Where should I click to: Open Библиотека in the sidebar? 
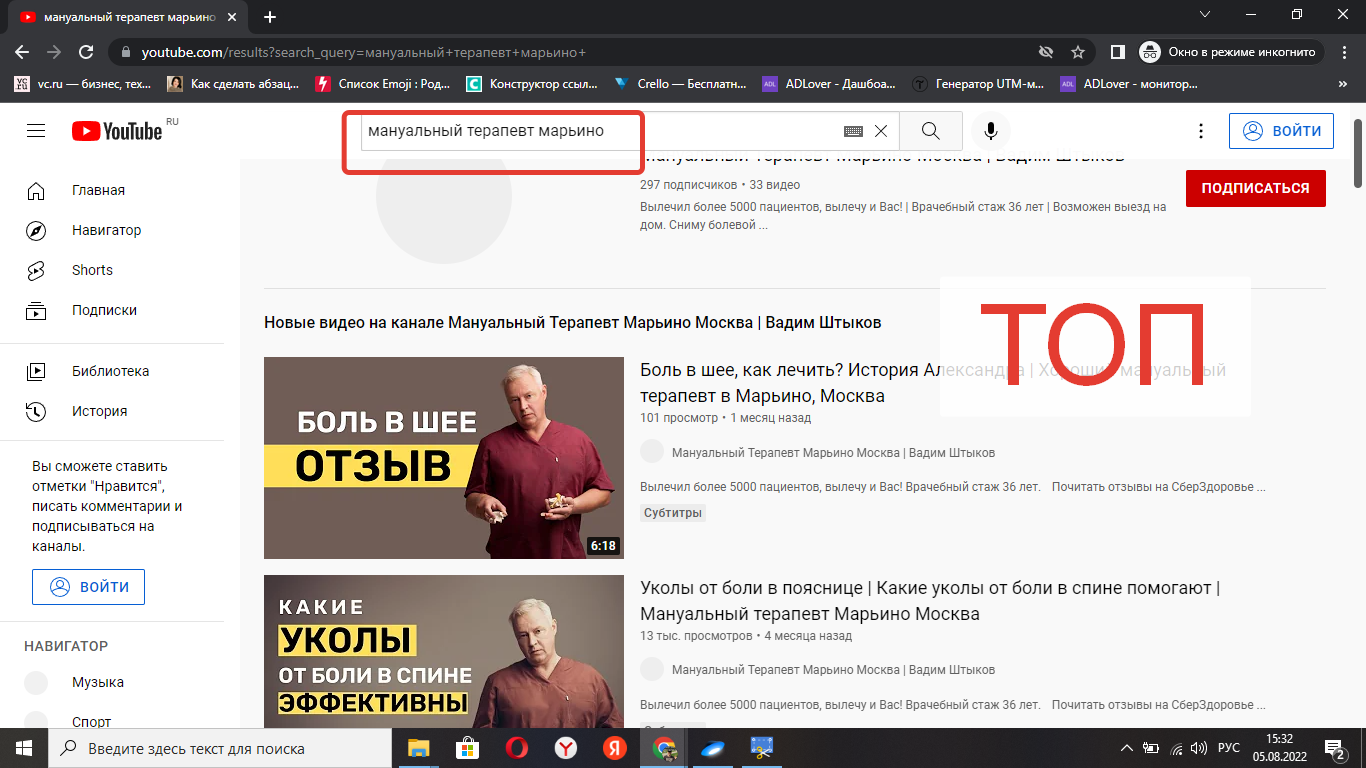(112, 371)
